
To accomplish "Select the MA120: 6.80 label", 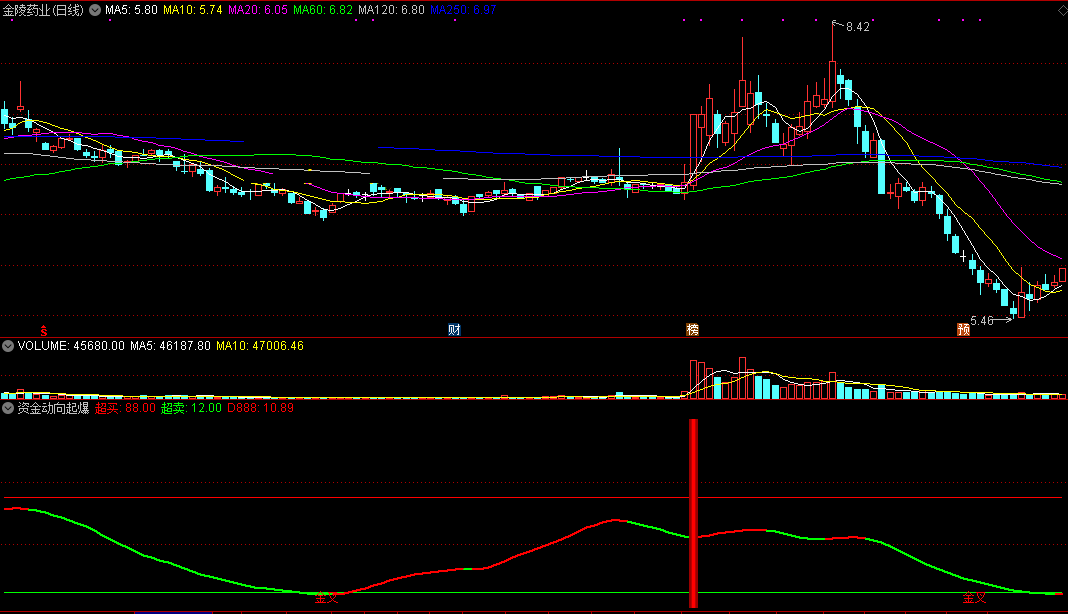I will tap(391, 10).
